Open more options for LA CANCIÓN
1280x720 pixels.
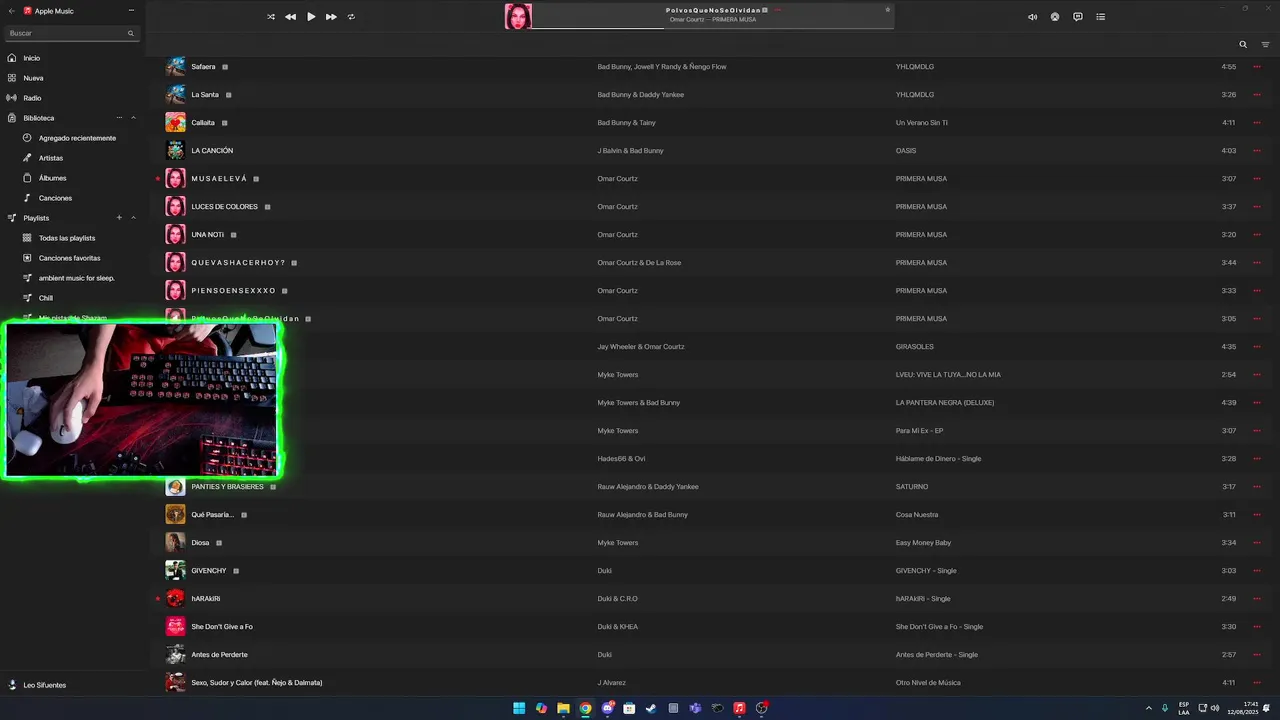pyautogui.click(x=1257, y=151)
